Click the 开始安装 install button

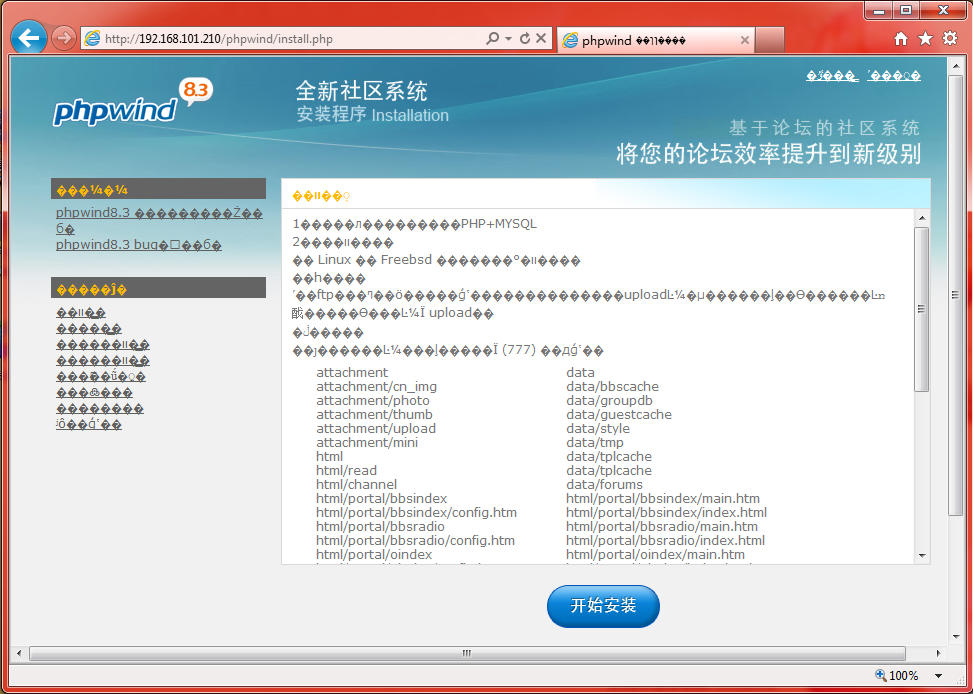(x=603, y=606)
